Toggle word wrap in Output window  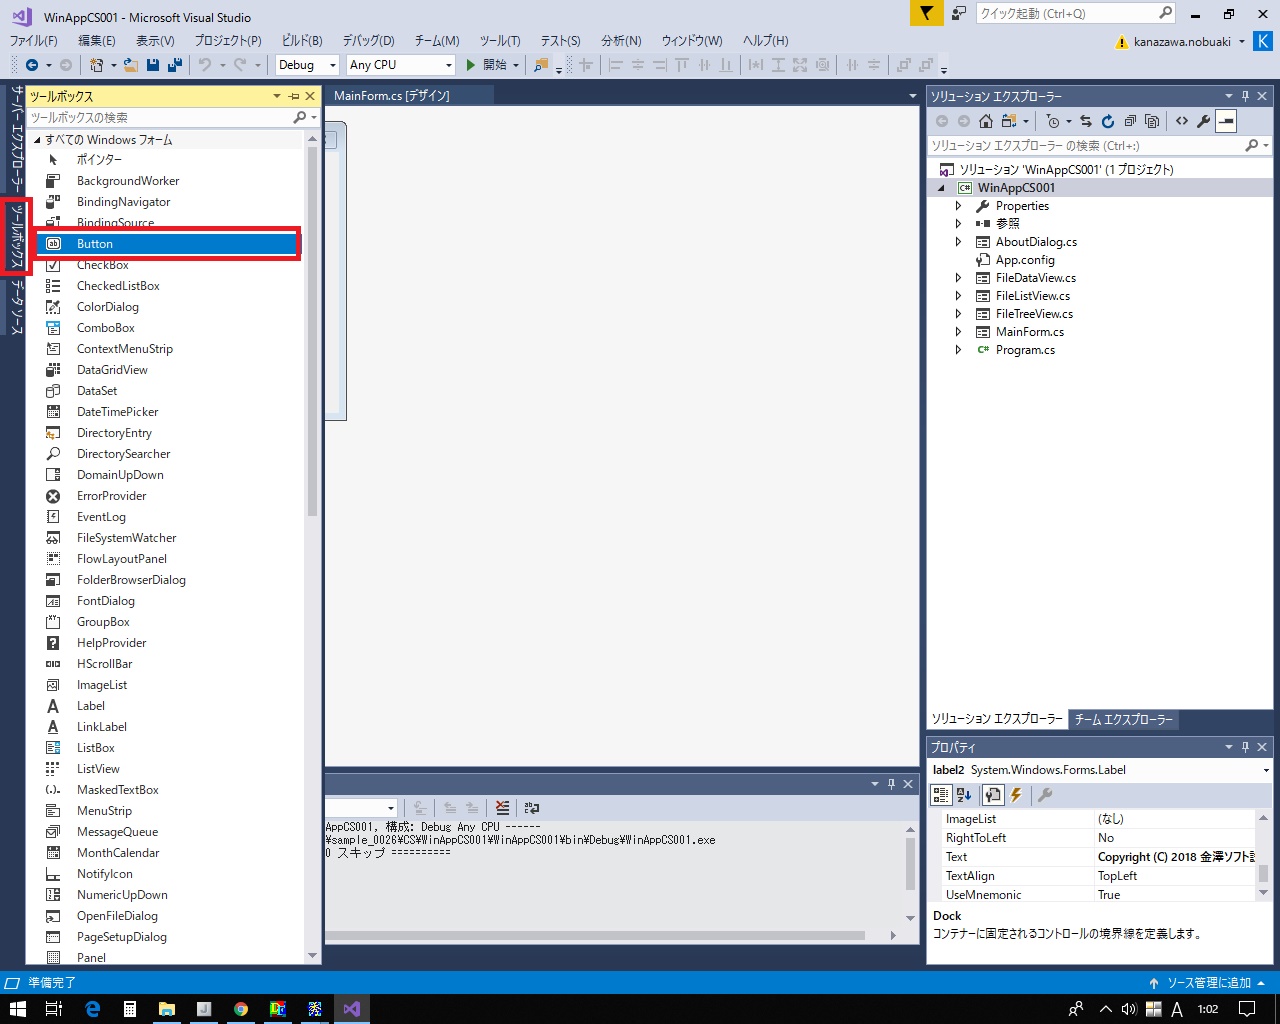pyautogui.click(x=532, y=808)
